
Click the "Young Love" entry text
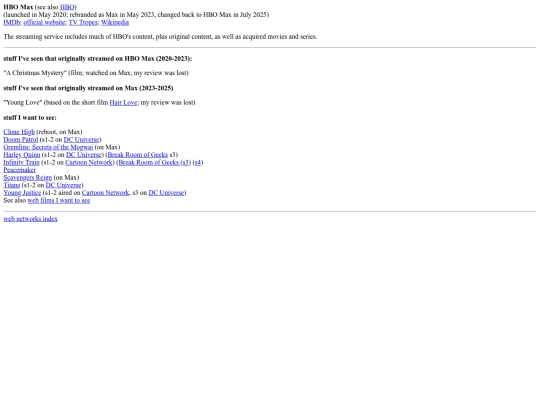click(x=99, y=102)
